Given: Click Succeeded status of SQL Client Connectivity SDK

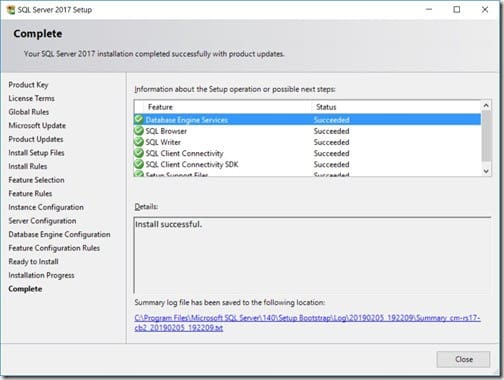Looking at the screenshot, I should pos(331,164).
